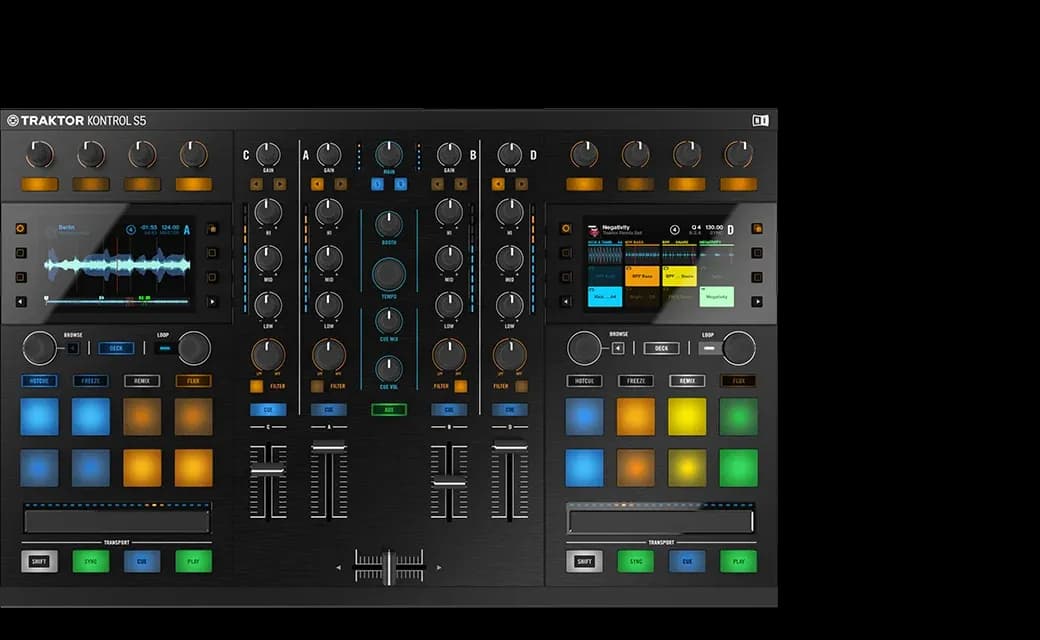Enable headphone CUE for channel C
The height and width of the screenshot is (640, 1040).
point(268,410)
